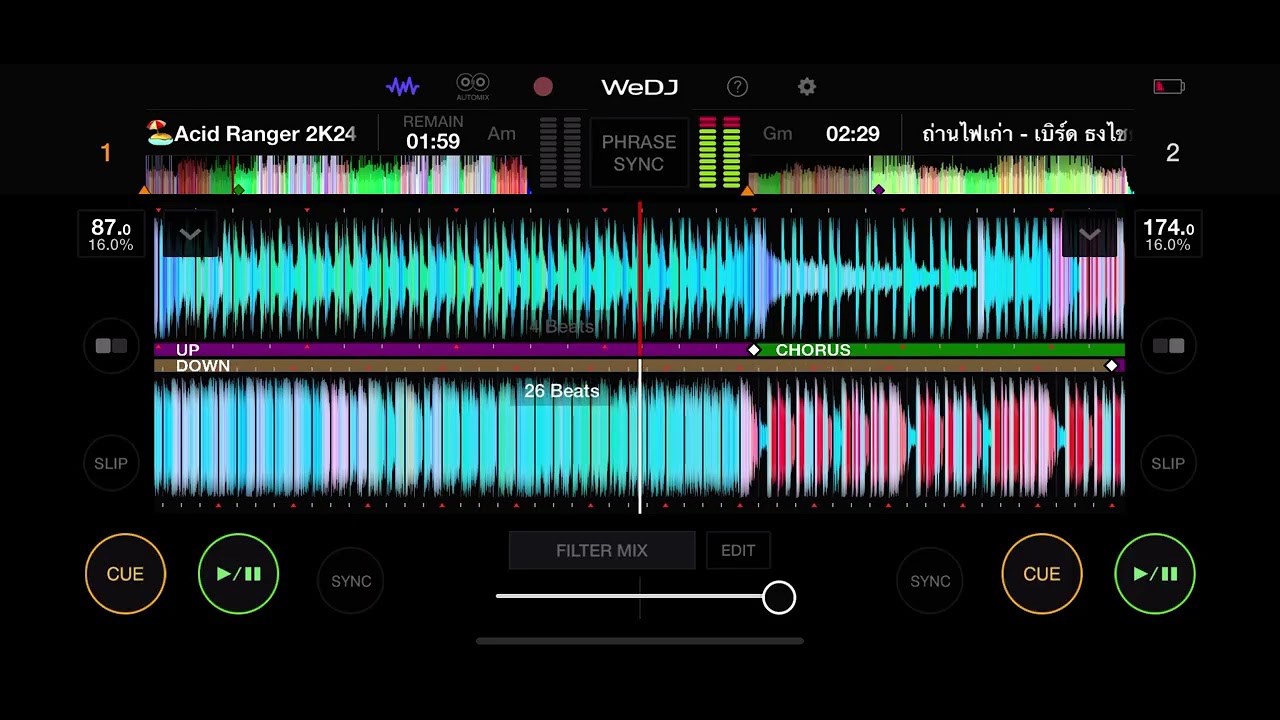
Task: Play or pause deck 1
Action: coord(238,574)
